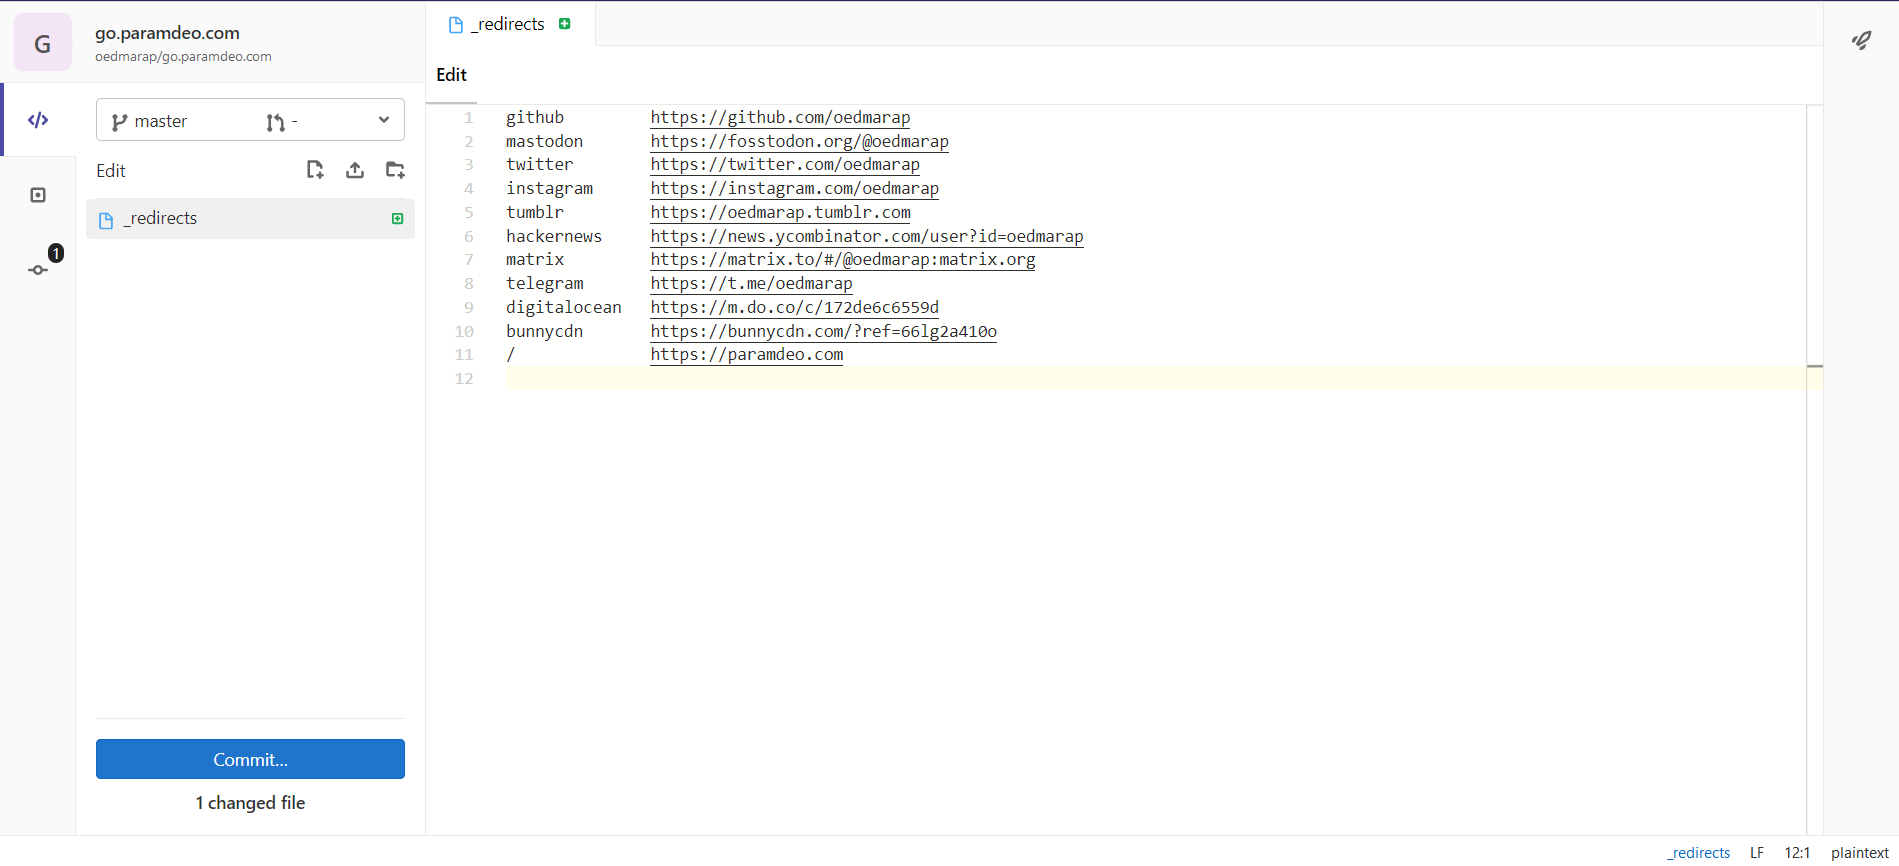This screenshot has width=1899, height=866.
Task: Click the project avatar G
Action: pyautogui.click(x=43, y=43)
